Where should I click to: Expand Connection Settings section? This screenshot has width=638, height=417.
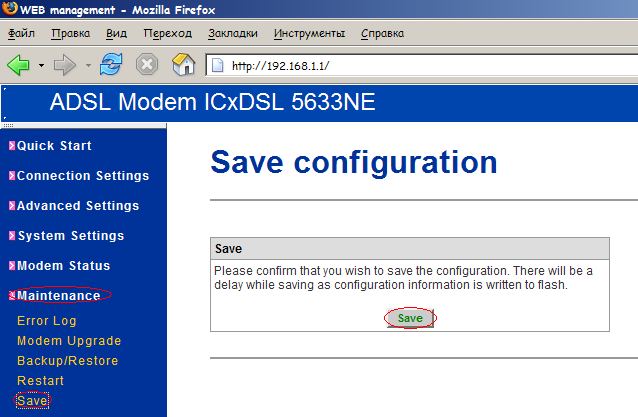[83, 176]
